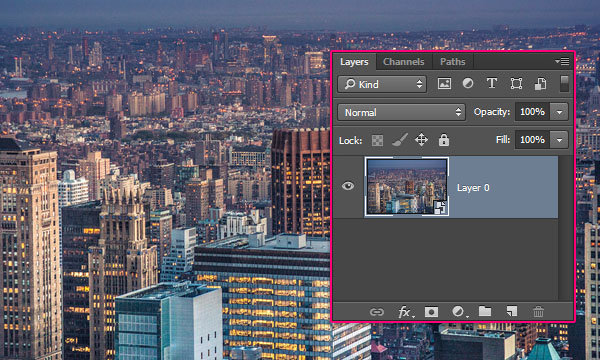
Task: Click the Link layers icon
Action: 377,312
